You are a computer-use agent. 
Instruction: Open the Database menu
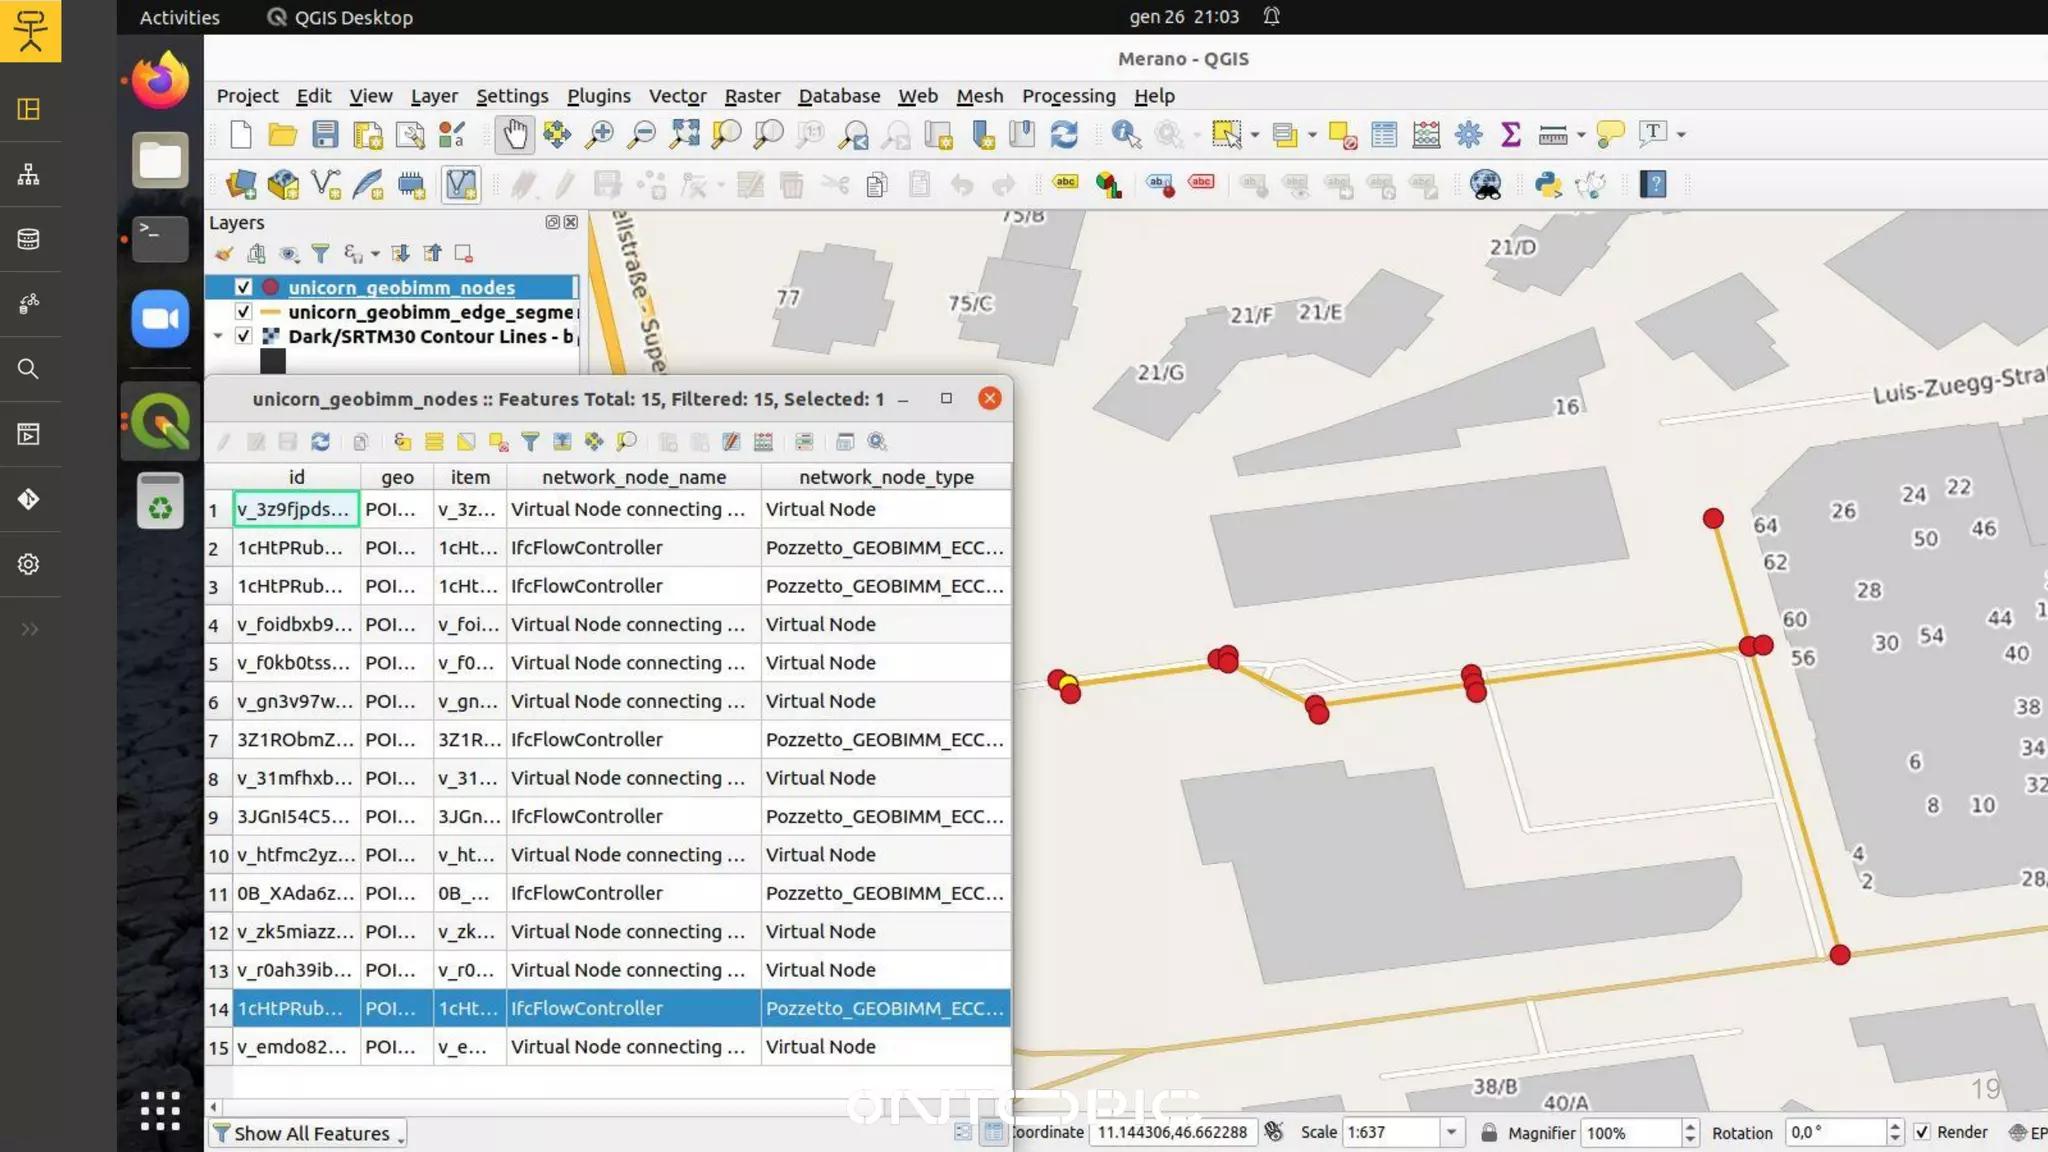839,96
